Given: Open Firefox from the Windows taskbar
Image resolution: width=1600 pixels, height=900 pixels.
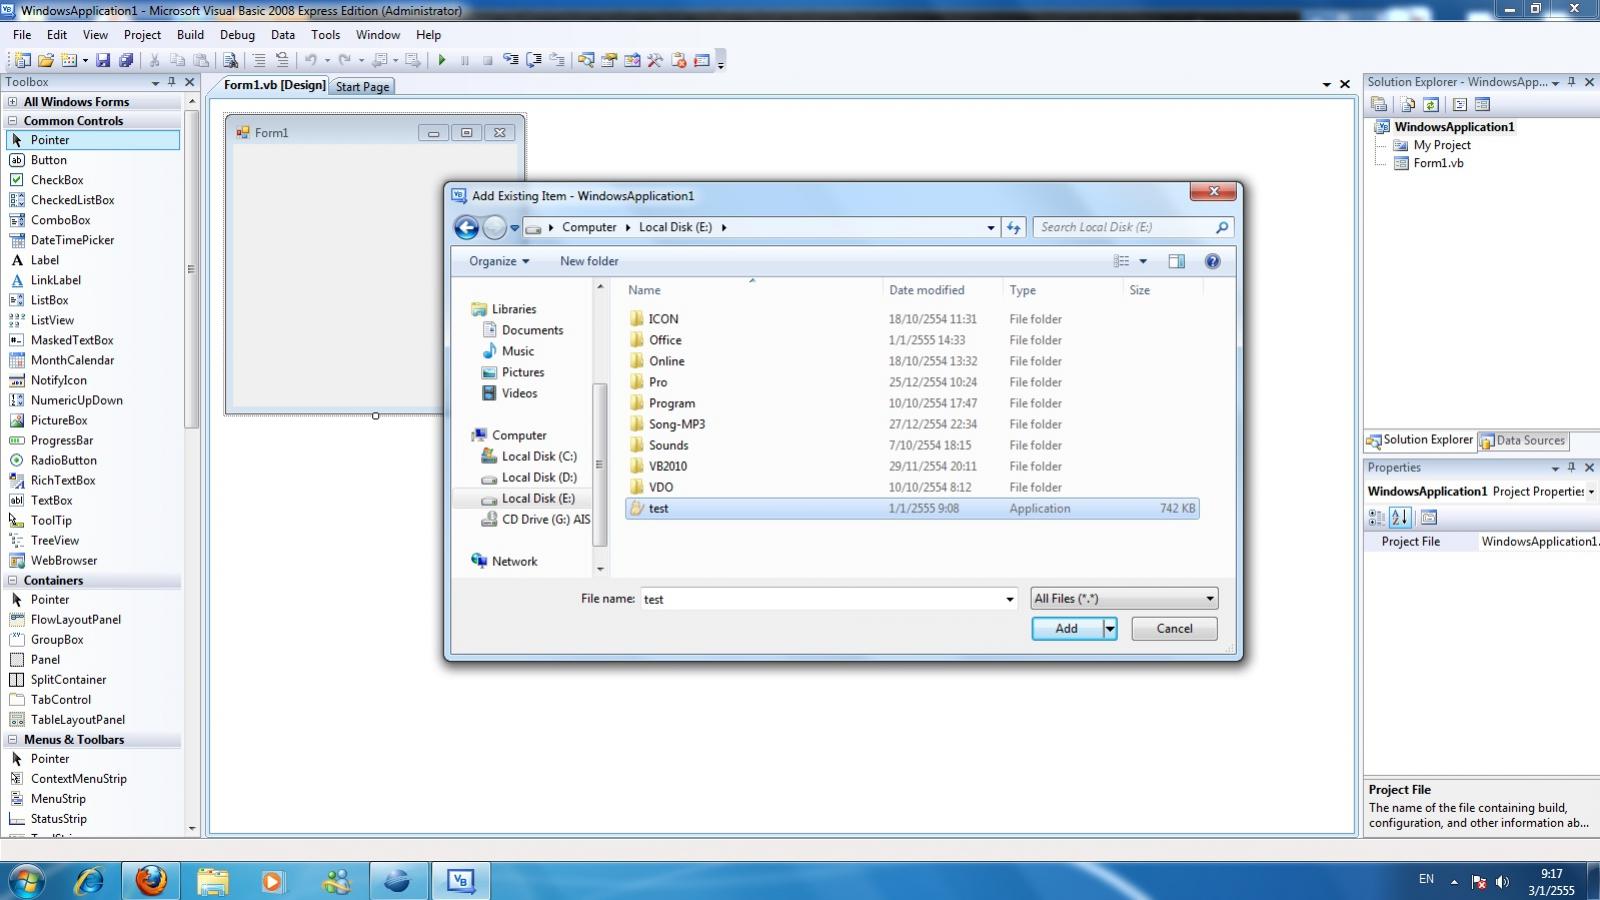Looking at the screenshot, I should 151,881.
